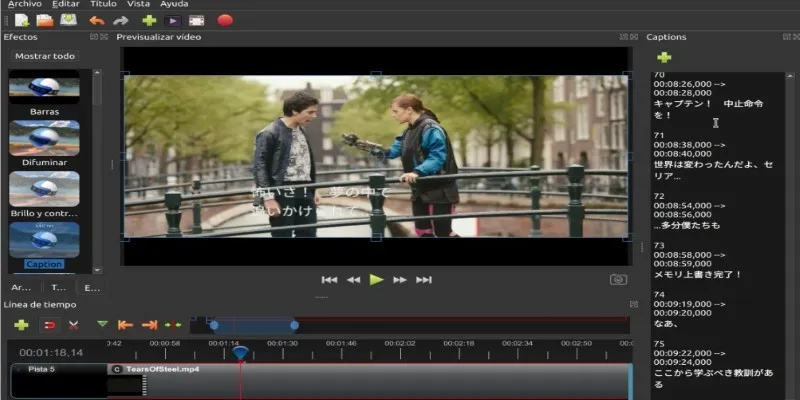Open a project using the folder icon

pyautogui.click(x=45, y=20)
